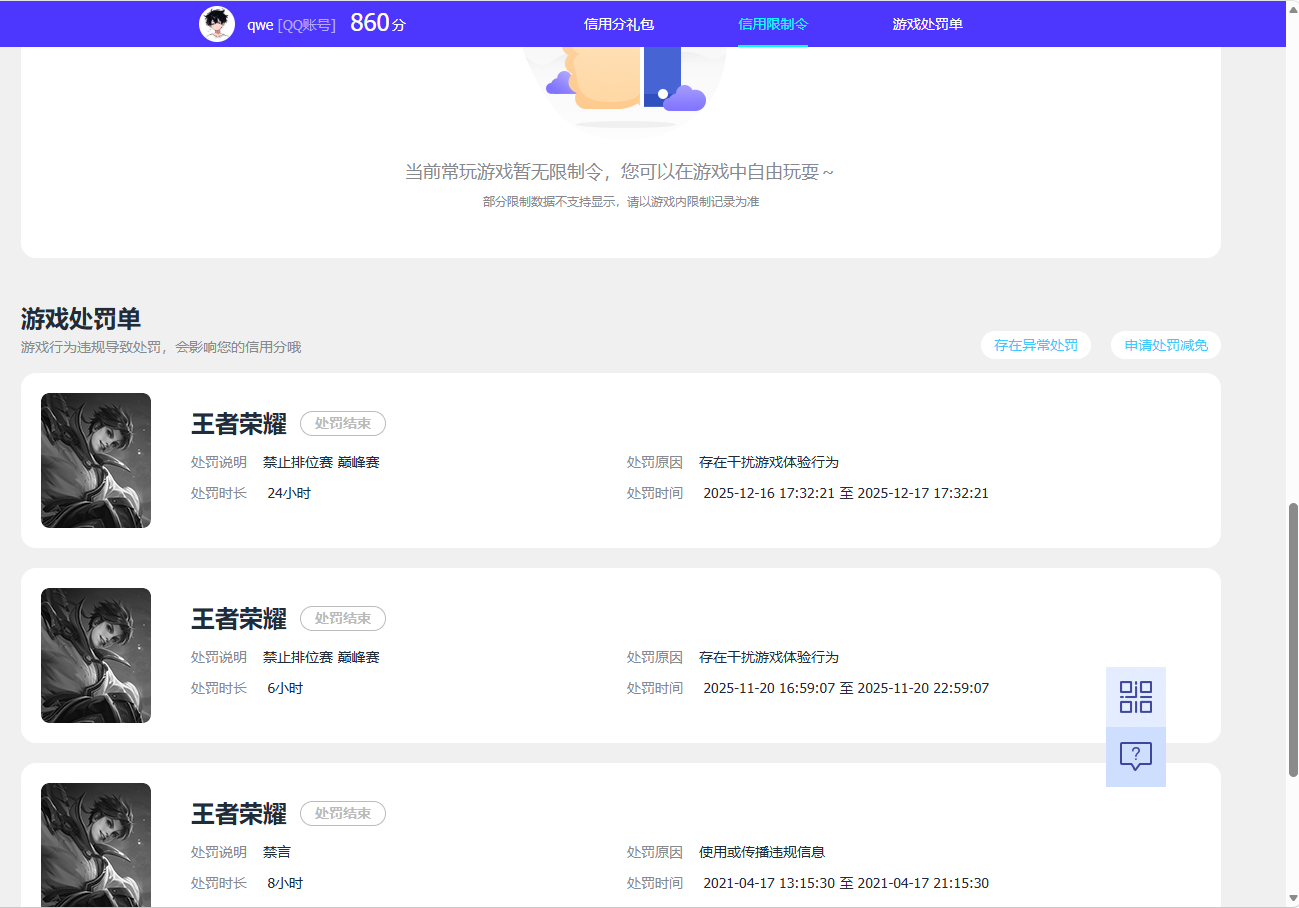Click 王者荣耀 title on the 禁言 penalty card

[239, 814]
